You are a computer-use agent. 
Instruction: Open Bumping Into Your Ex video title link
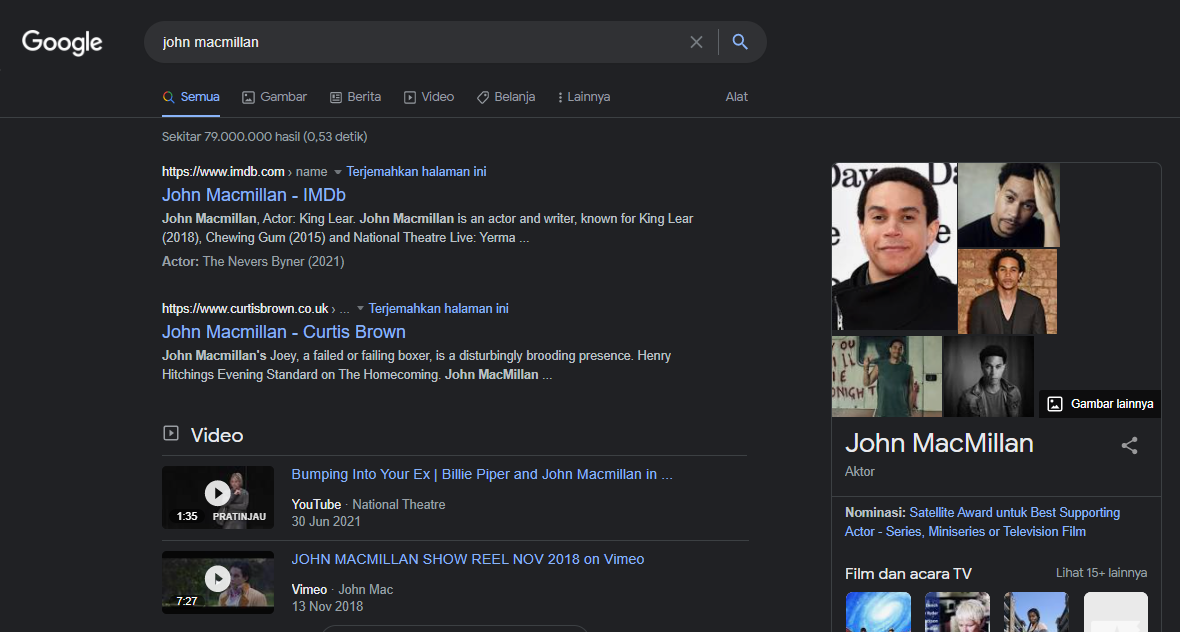point(482,475)
